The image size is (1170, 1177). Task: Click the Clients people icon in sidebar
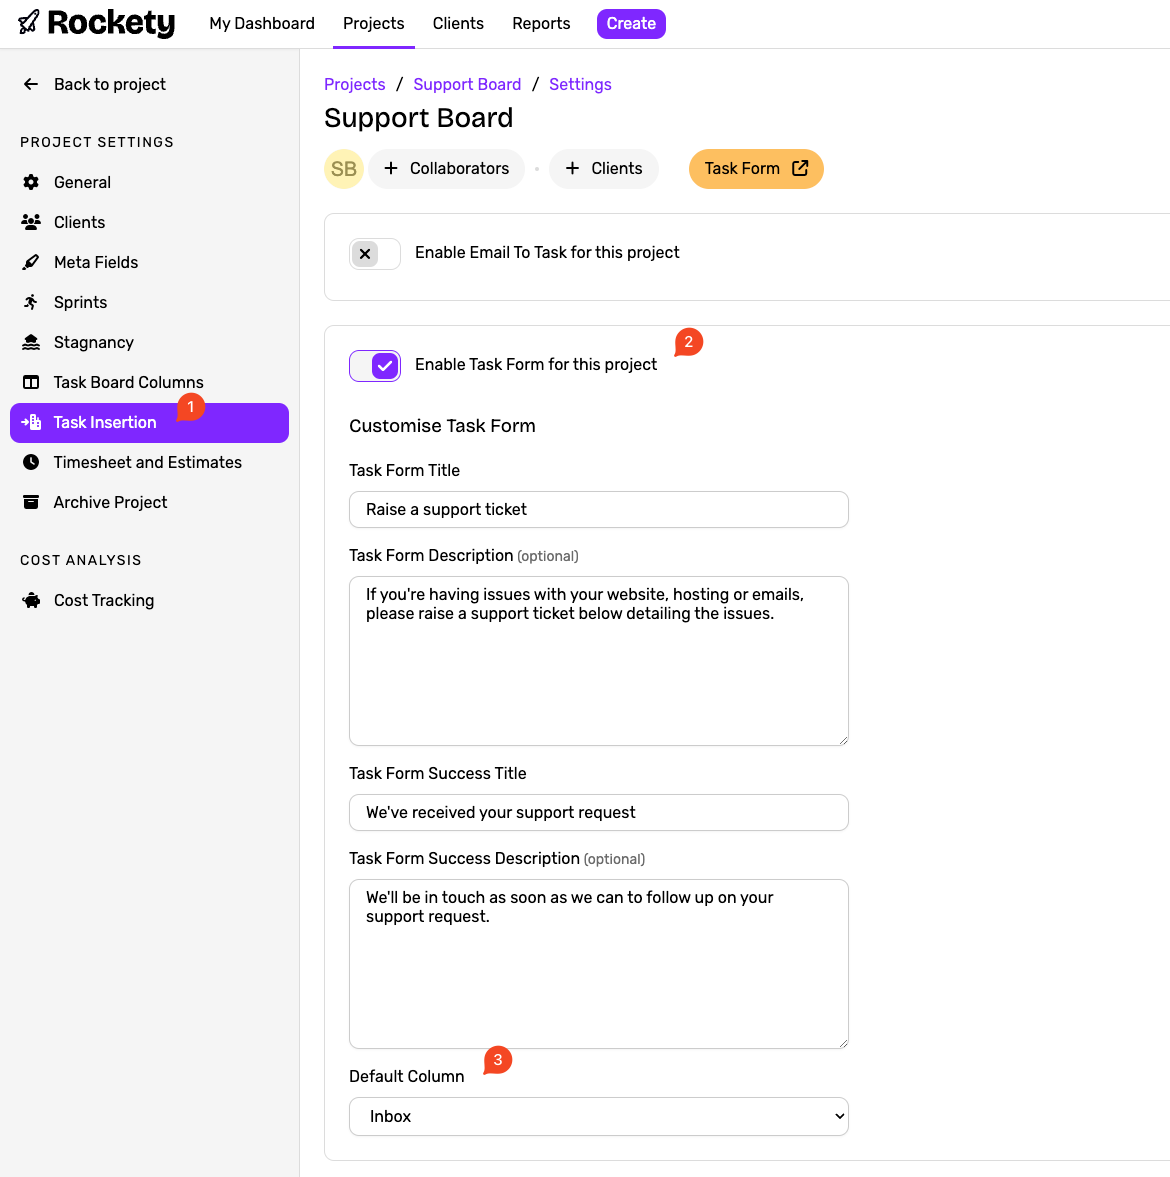coord(31,222)
